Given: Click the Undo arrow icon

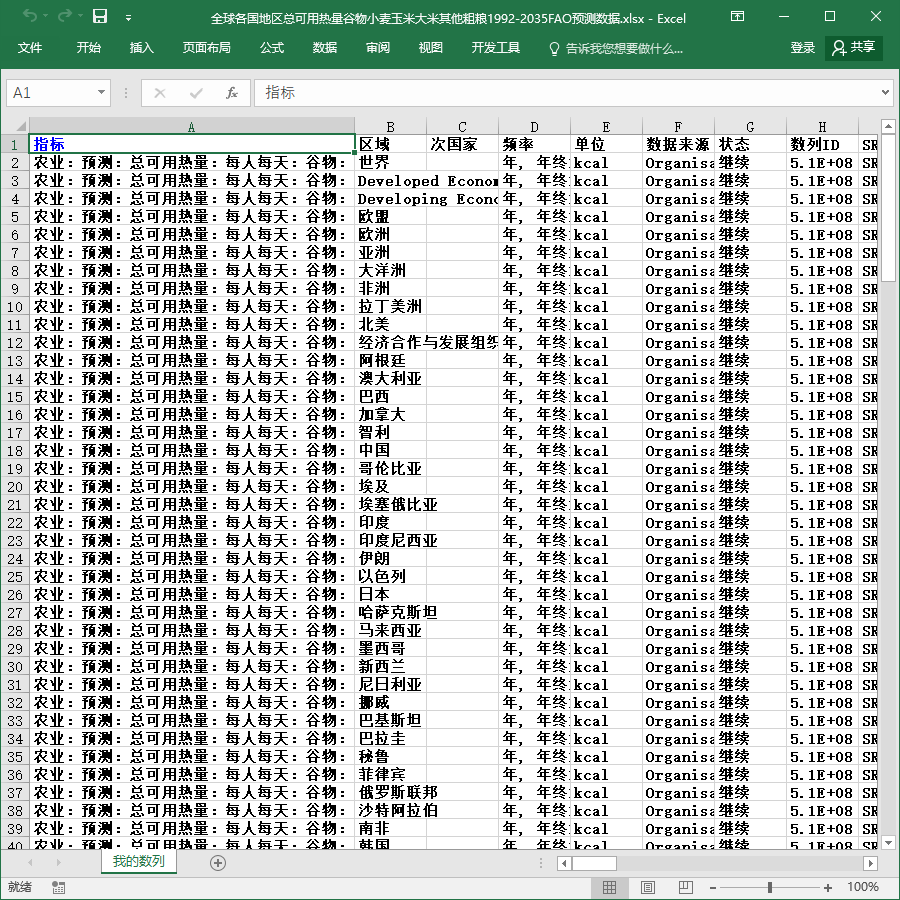Looking at the screenshot, I should (30, 16).
